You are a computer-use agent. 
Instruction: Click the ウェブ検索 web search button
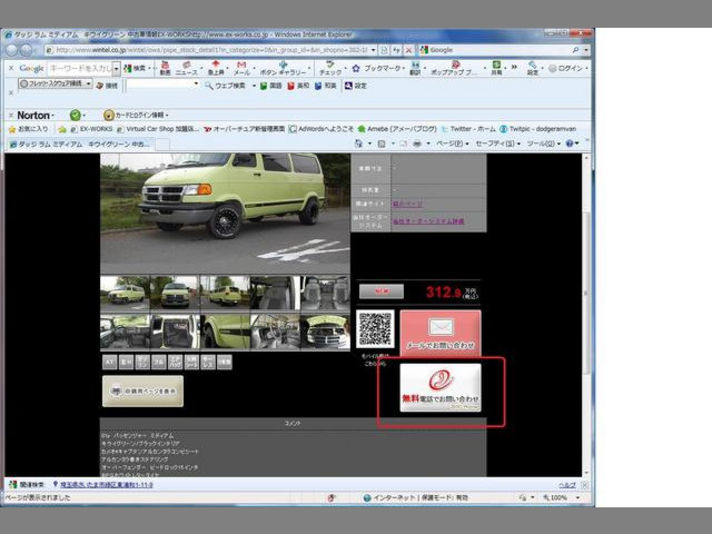(x=225, y=85)
